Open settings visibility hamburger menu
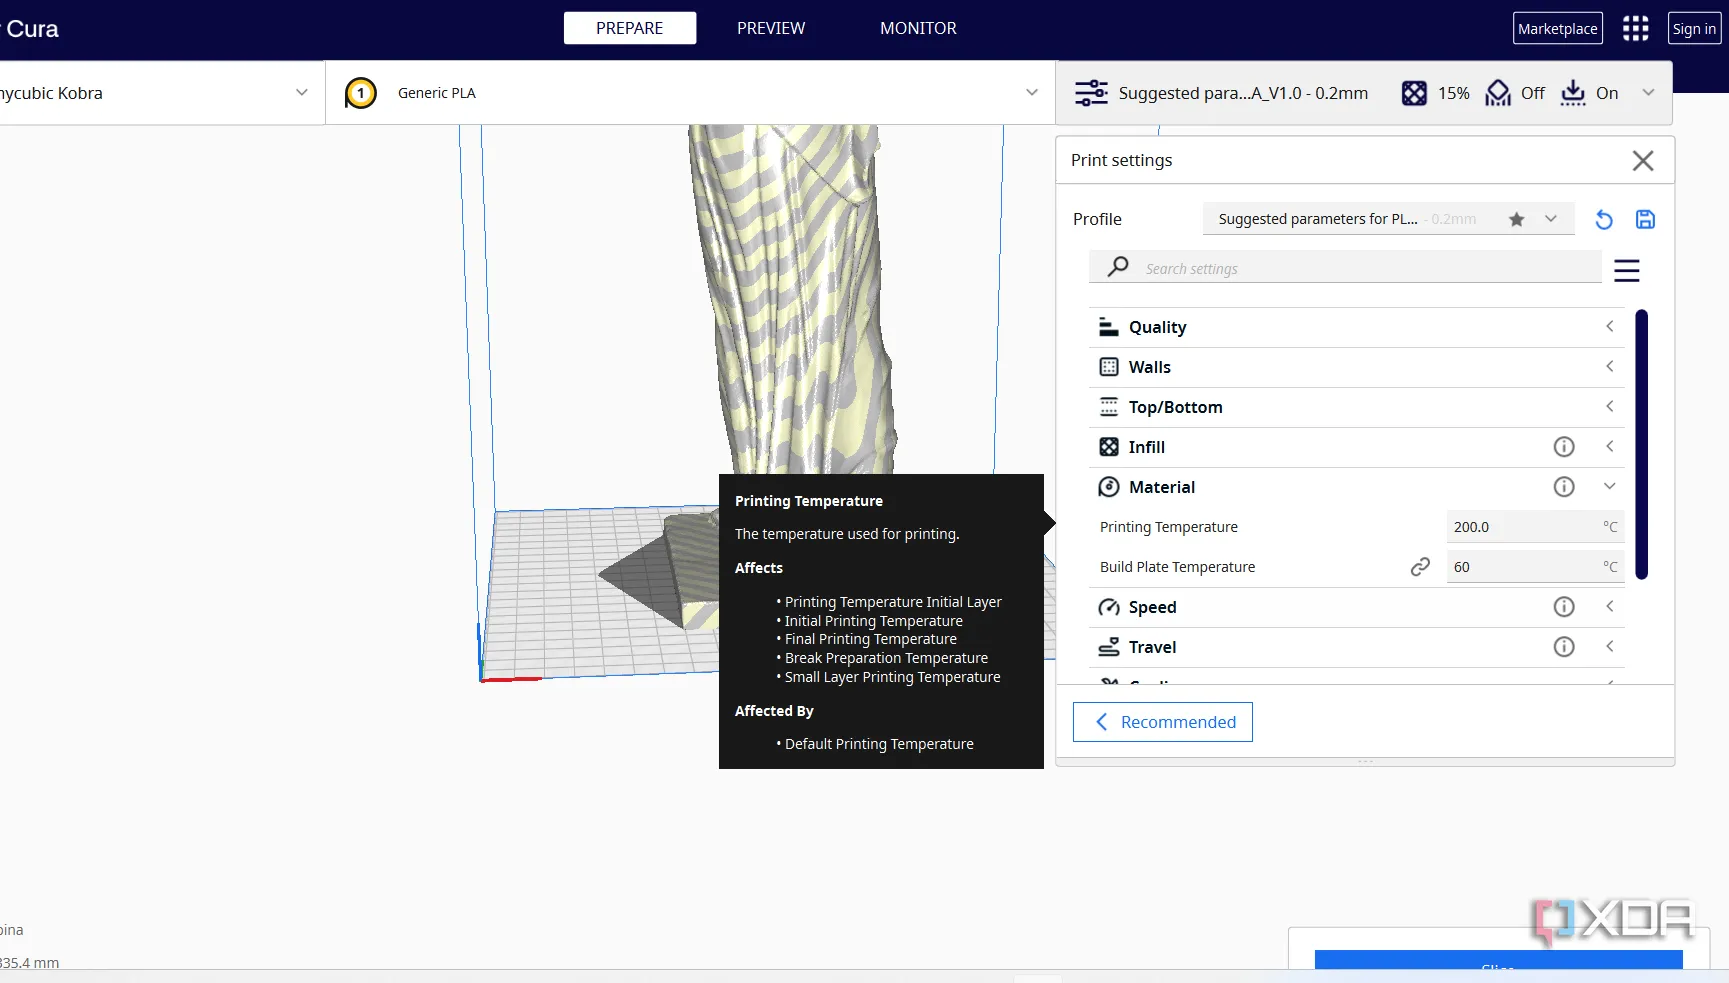This screenshot has height=983, width=1729. pos(1627,270)
